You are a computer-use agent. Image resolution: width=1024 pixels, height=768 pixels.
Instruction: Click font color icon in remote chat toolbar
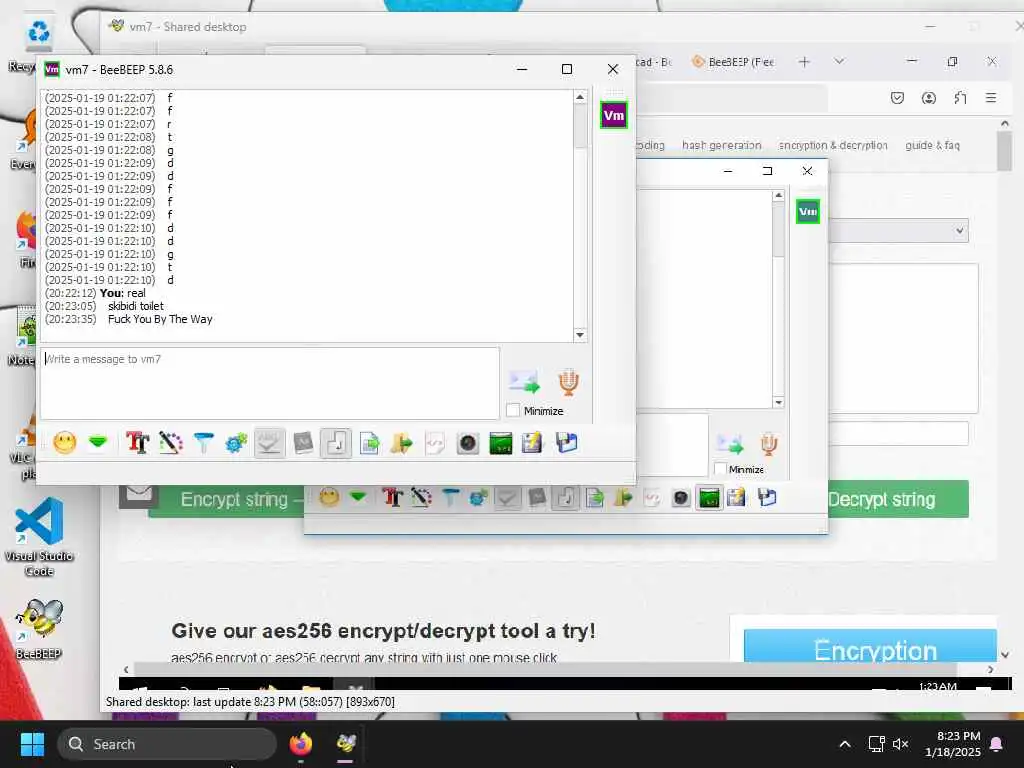(421, 498)
